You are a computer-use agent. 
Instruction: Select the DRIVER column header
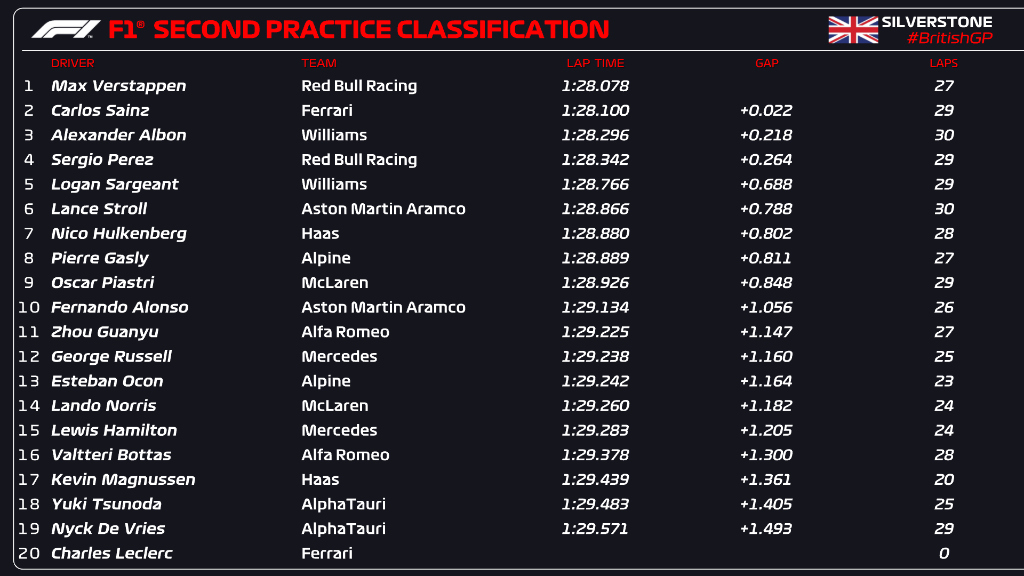click(72, 63)
